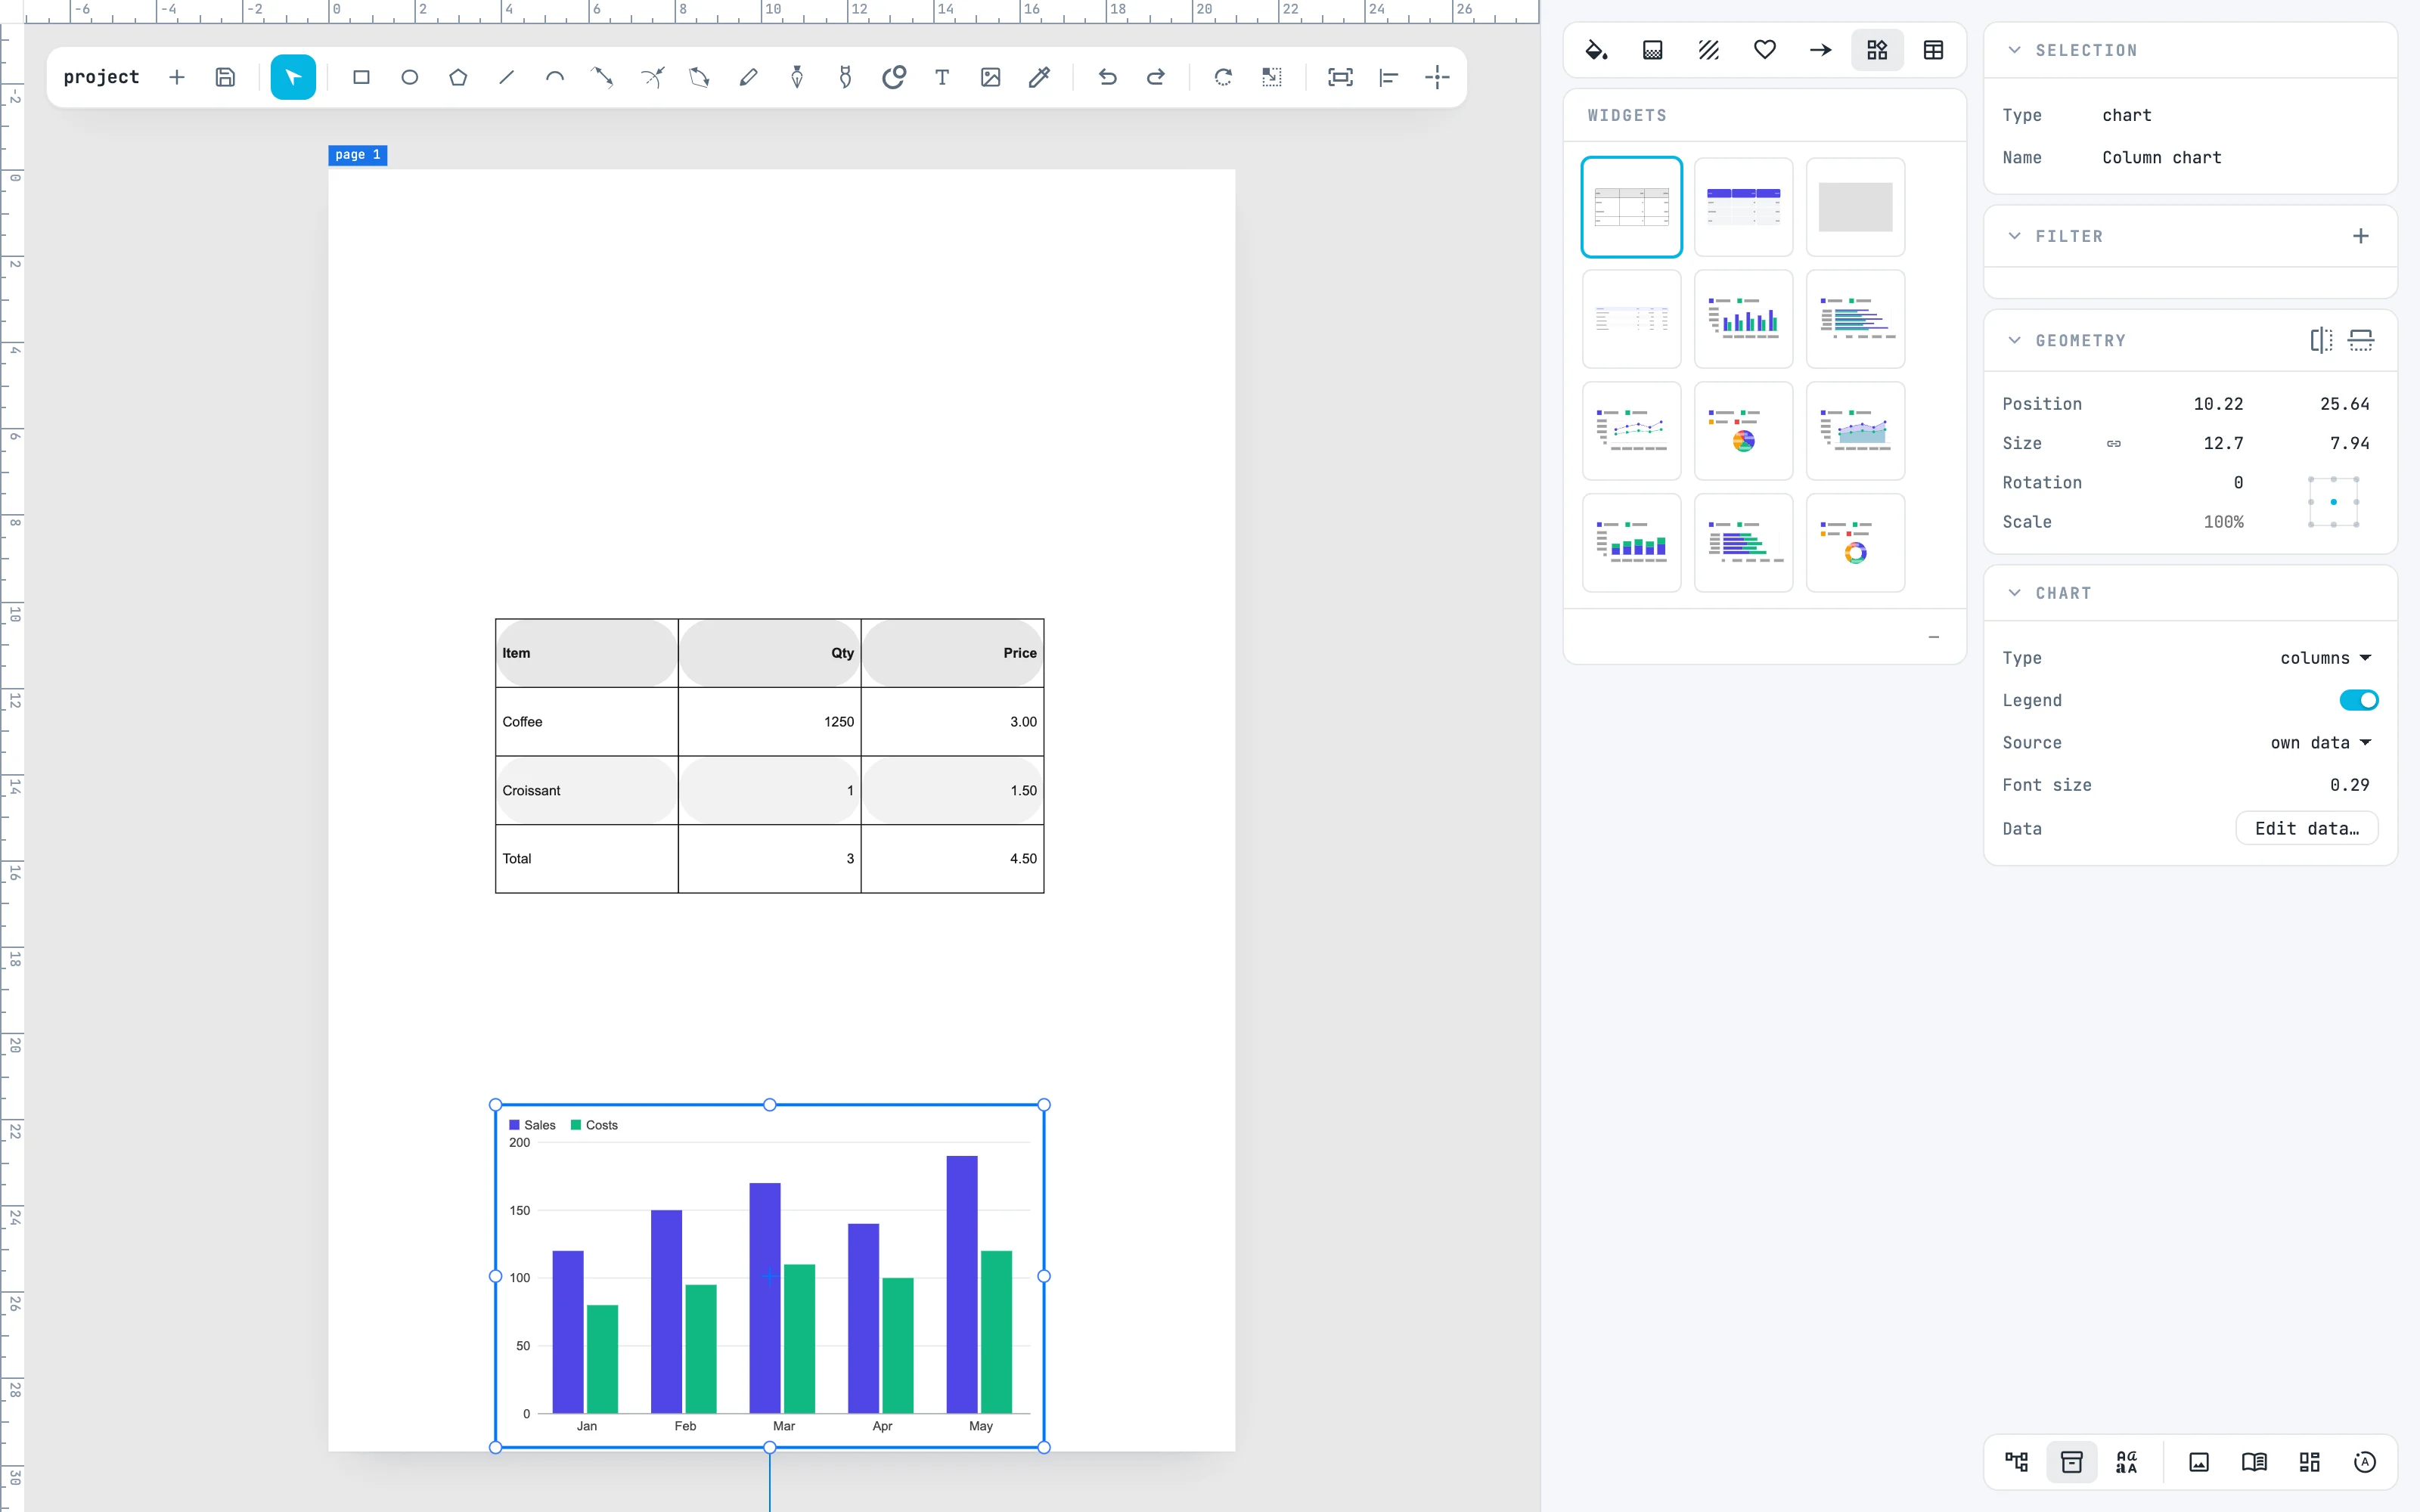The height and width of the screenshot is (1512, 2420).
Task: Add a new filter with plus button
Action: pos(2360,236)
